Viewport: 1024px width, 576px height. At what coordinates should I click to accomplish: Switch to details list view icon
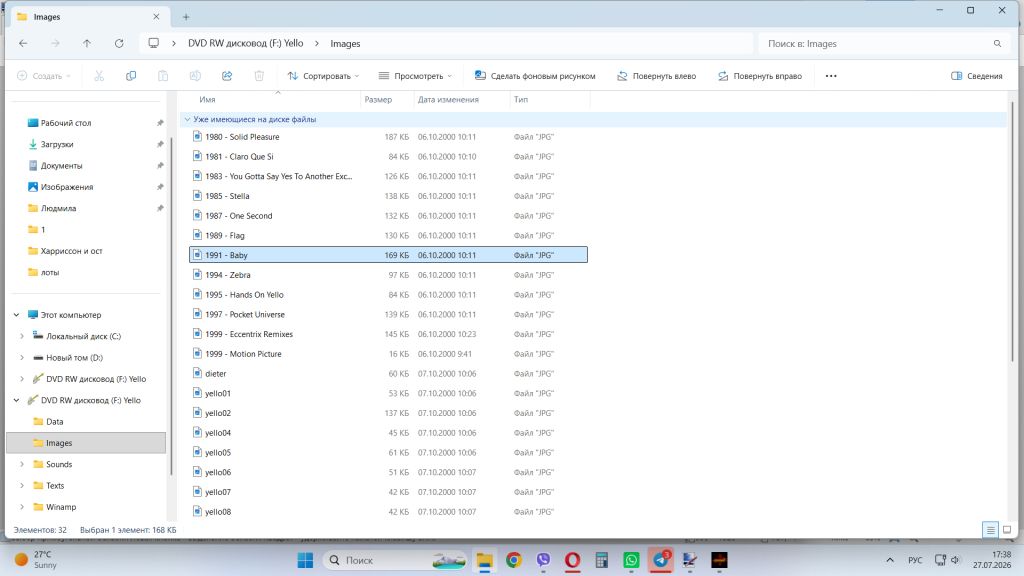[x=991, y=530]
